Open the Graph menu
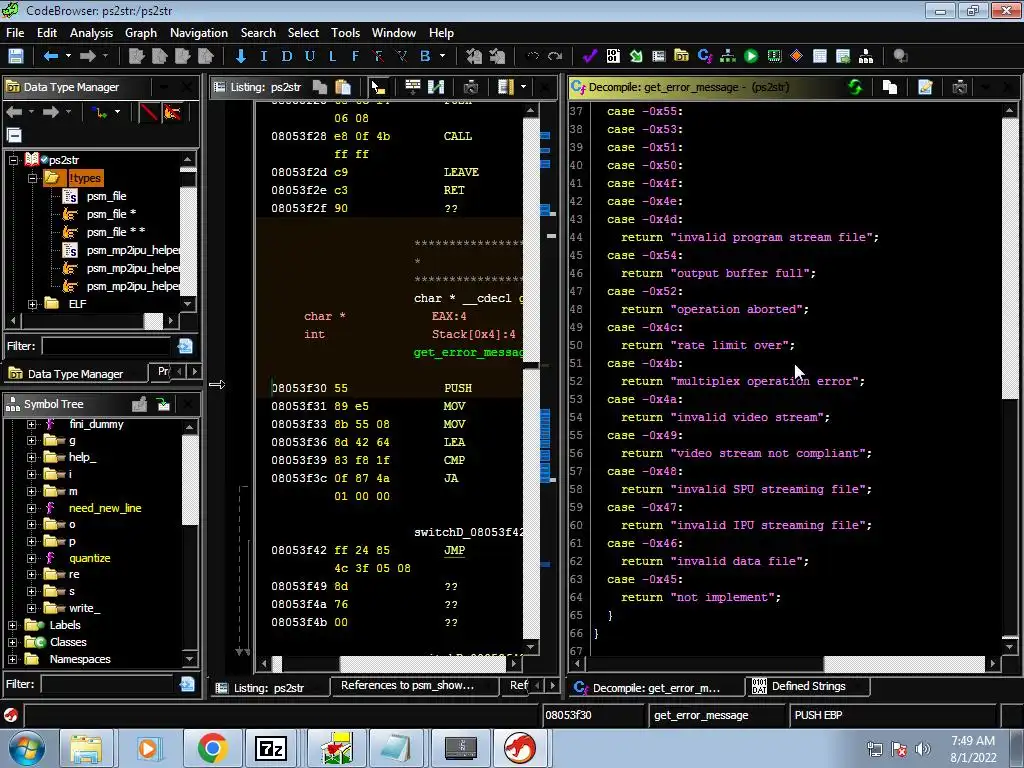 (141, 33)
